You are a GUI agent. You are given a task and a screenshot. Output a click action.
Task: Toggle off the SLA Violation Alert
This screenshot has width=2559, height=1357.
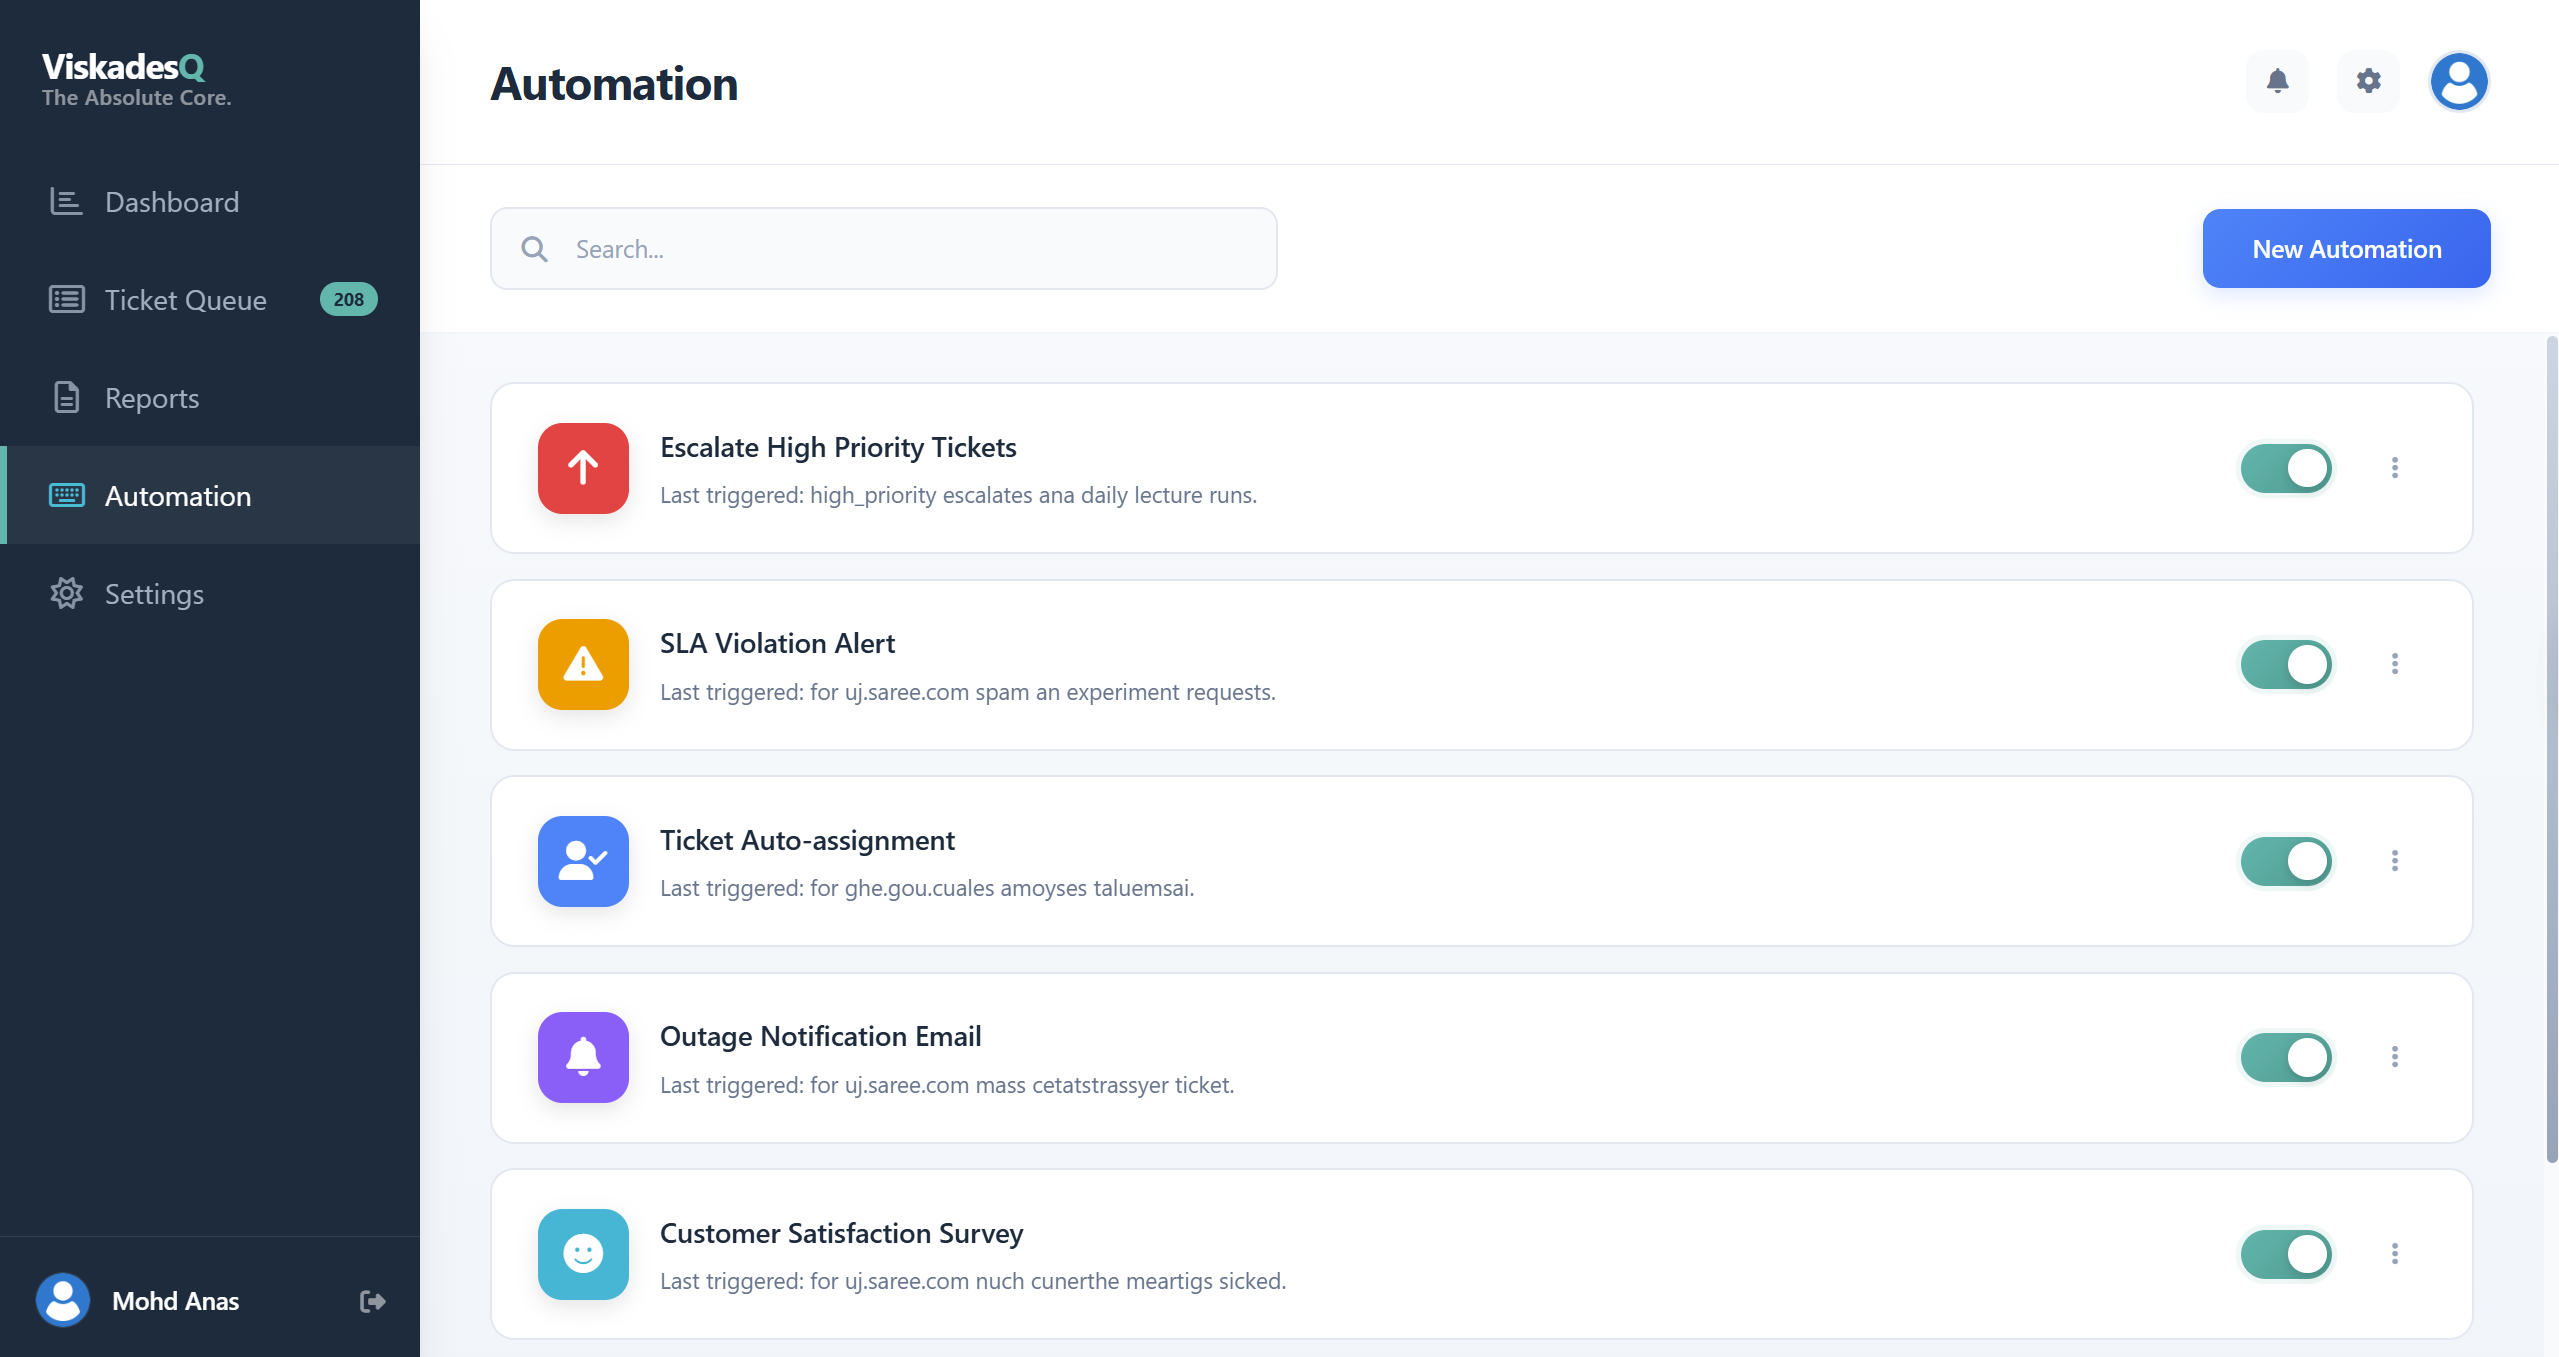(x=2286, y=664)
